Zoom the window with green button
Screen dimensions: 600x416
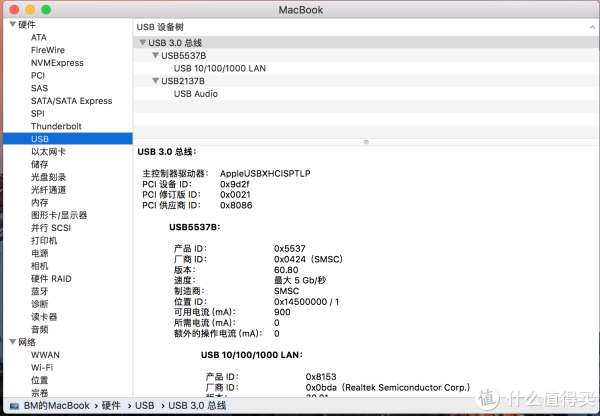pyautogui.click(x=46, y=10)
